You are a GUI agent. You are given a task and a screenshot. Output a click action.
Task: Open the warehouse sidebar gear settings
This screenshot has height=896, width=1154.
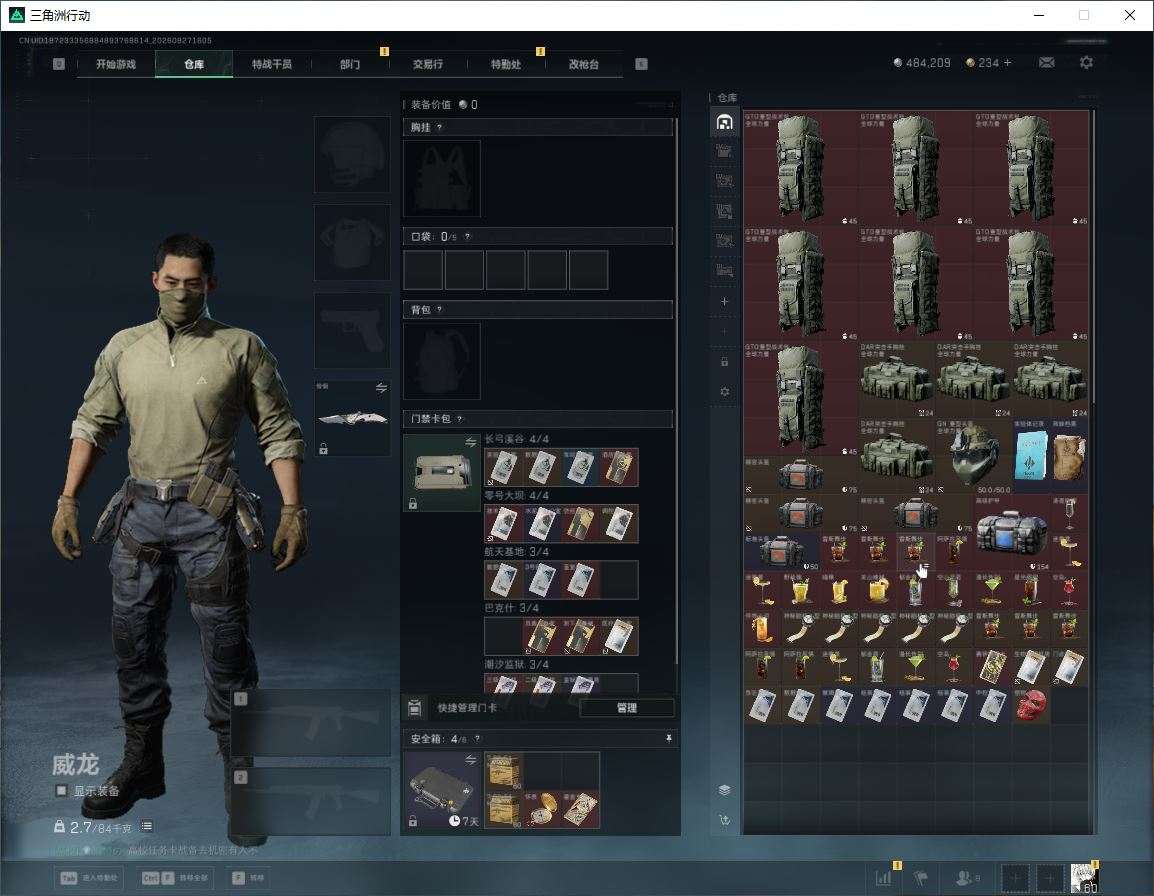pos(724,392)
